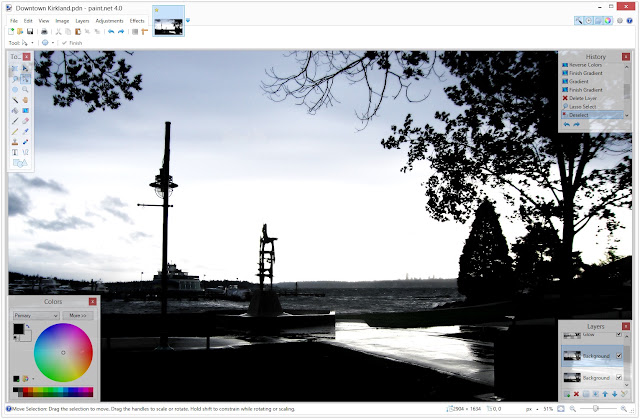640x419 pixels.
Task: Select the Ellipse Select tool
Action: [15, 89]
